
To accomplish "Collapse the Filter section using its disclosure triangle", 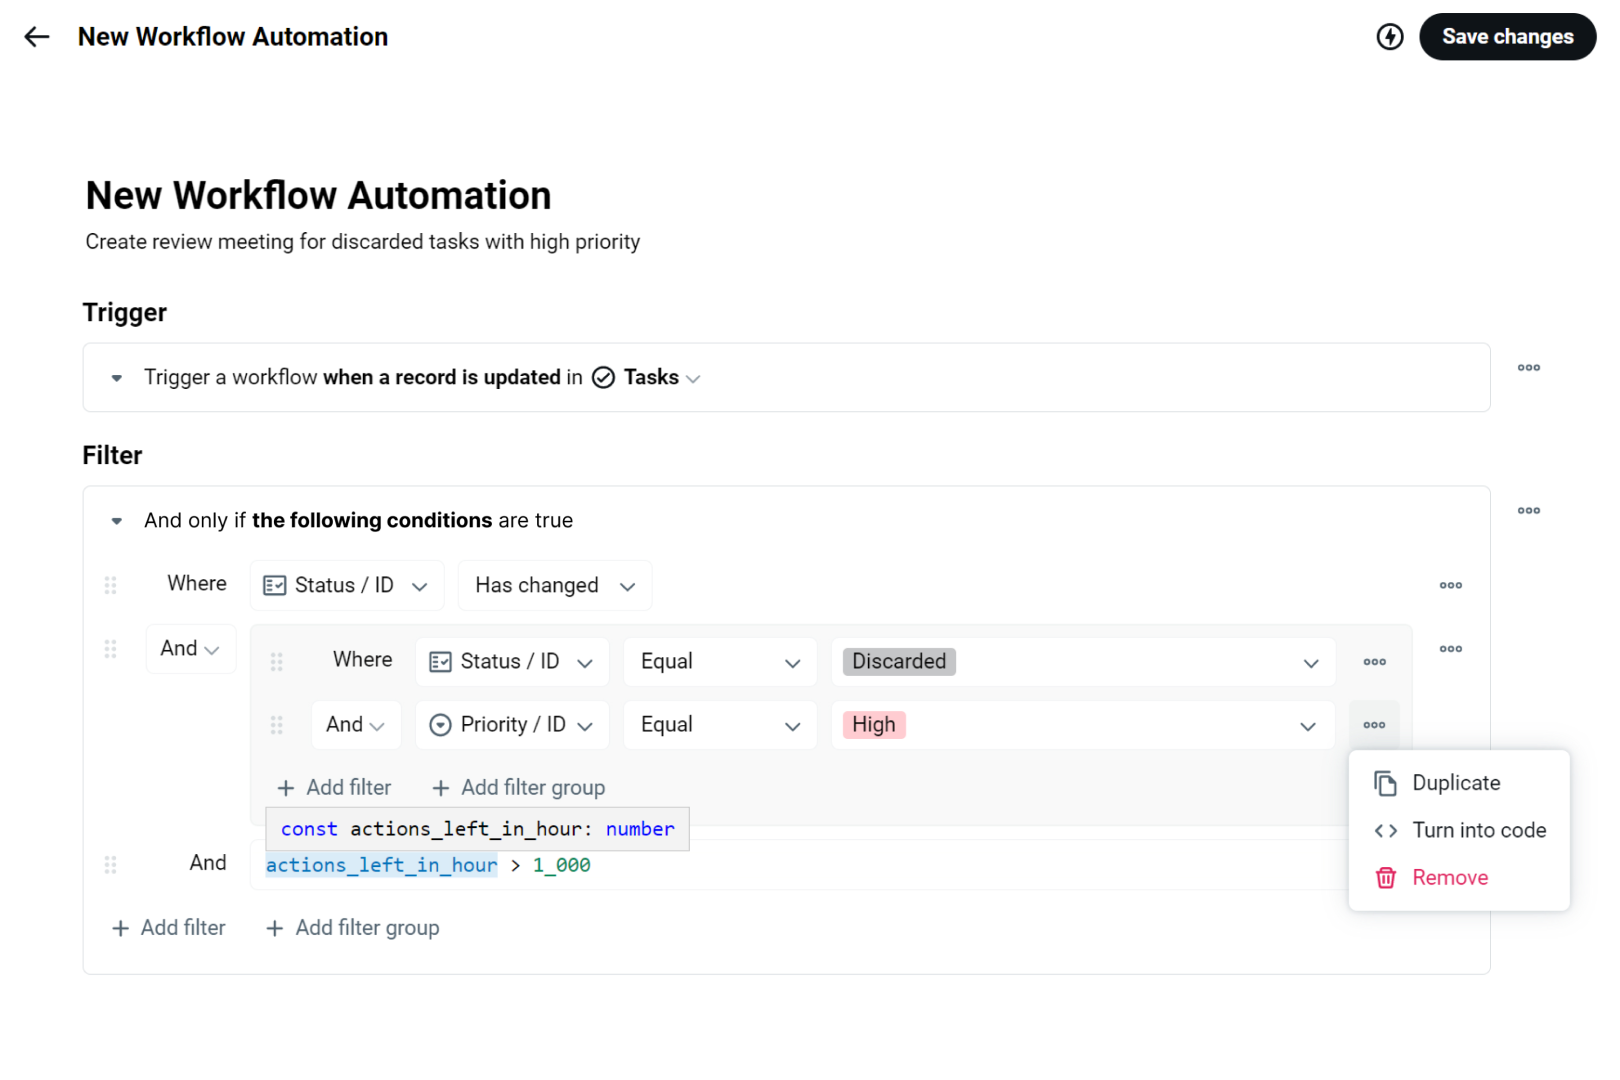I will 116,520.
